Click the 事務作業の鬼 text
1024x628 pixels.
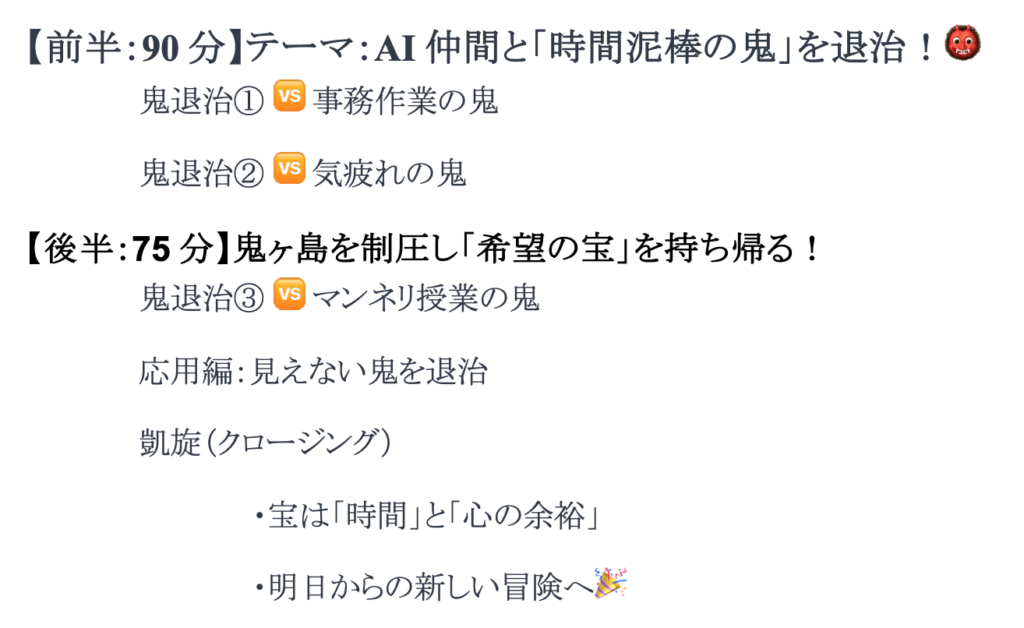pos(406,101)
